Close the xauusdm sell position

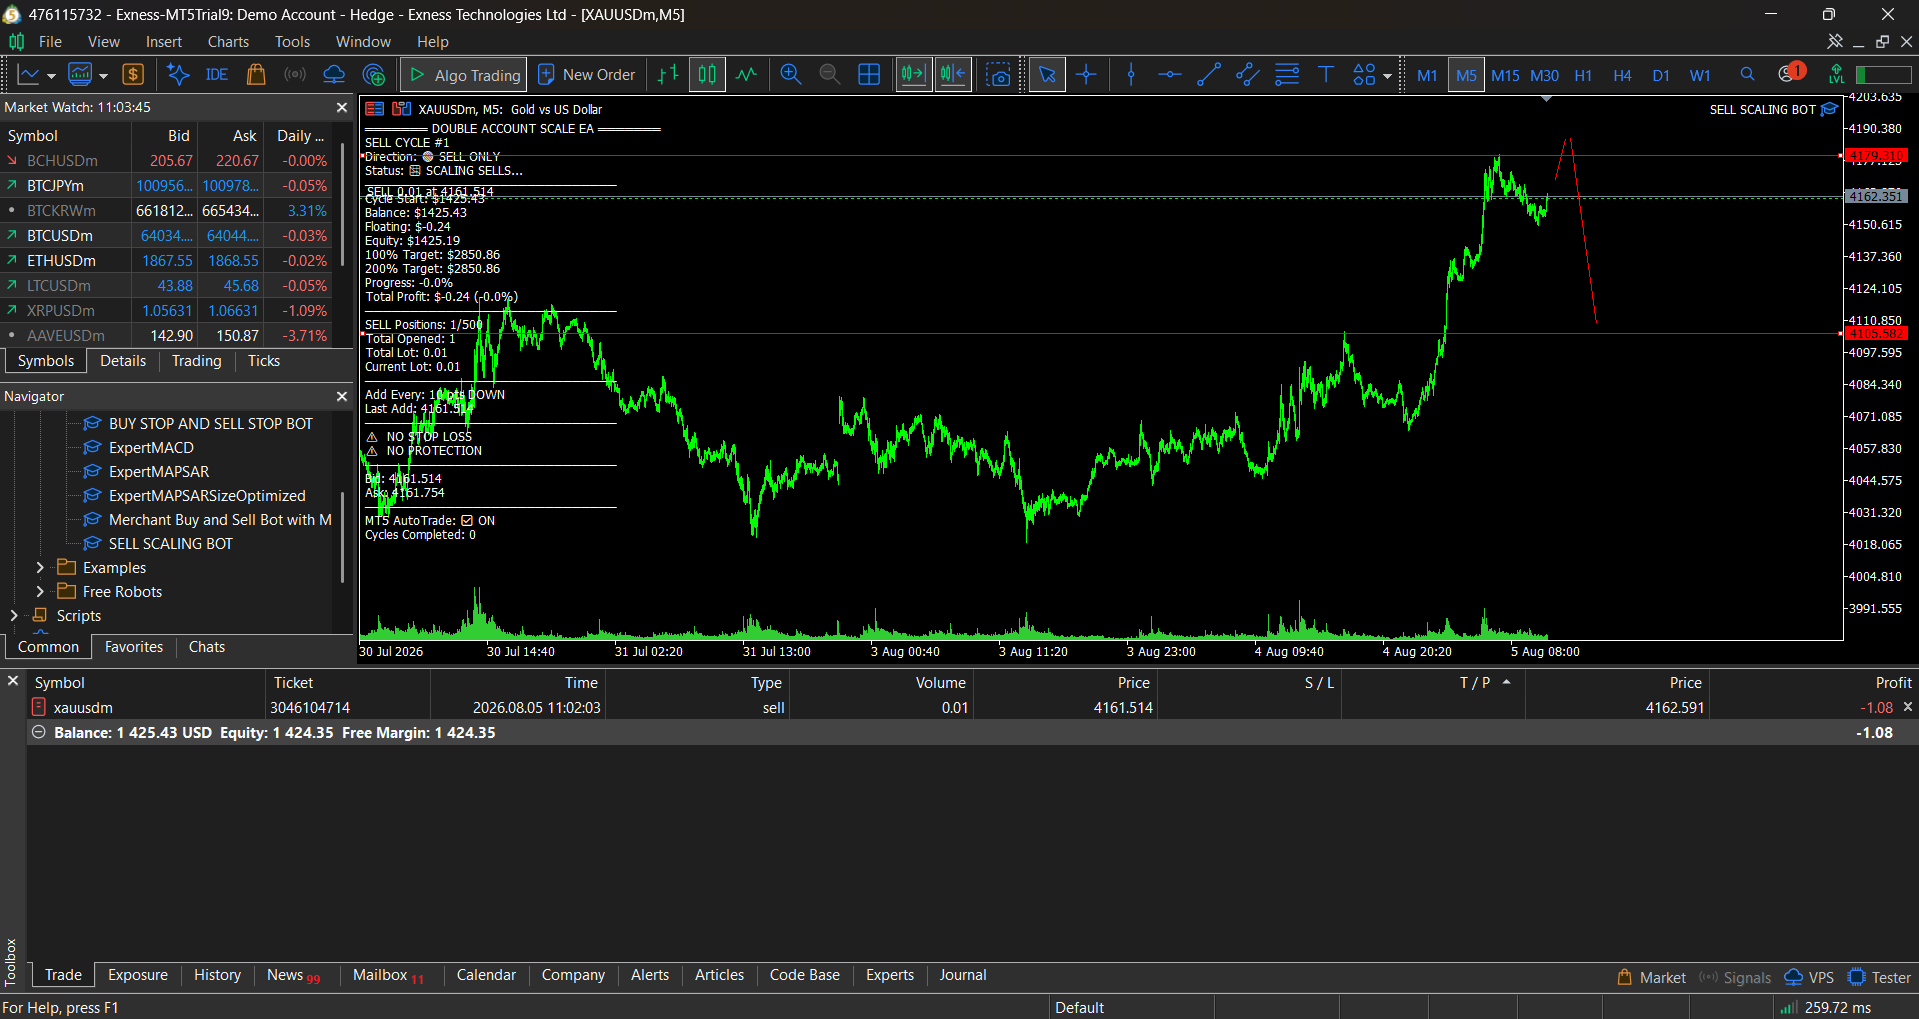click(x=1907, y=707)
